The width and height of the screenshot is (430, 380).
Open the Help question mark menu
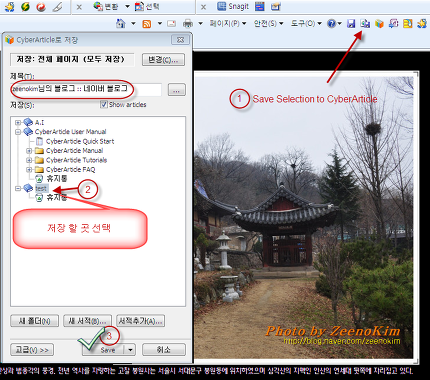pyautogui.click(x=334, y=23)
